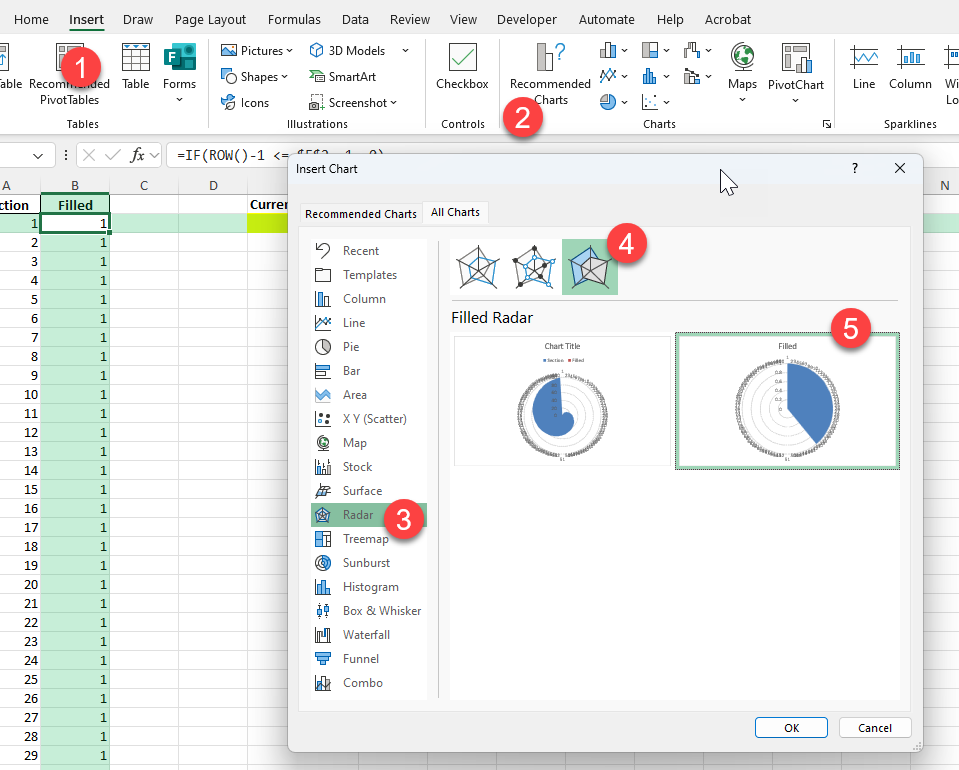Select X Y (Scatter) chart type

(x=368, y=419)
